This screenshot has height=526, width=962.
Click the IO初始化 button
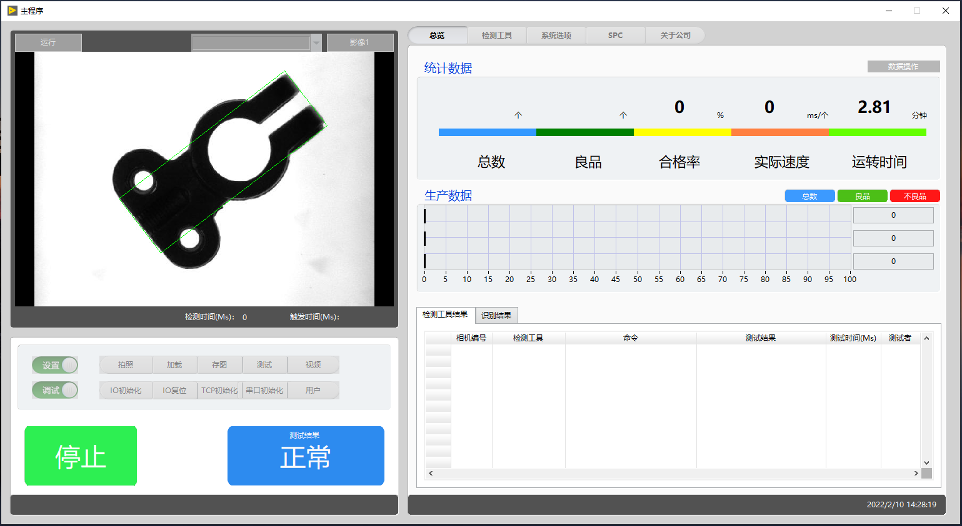pyautogui.click(x=124, y=390)
